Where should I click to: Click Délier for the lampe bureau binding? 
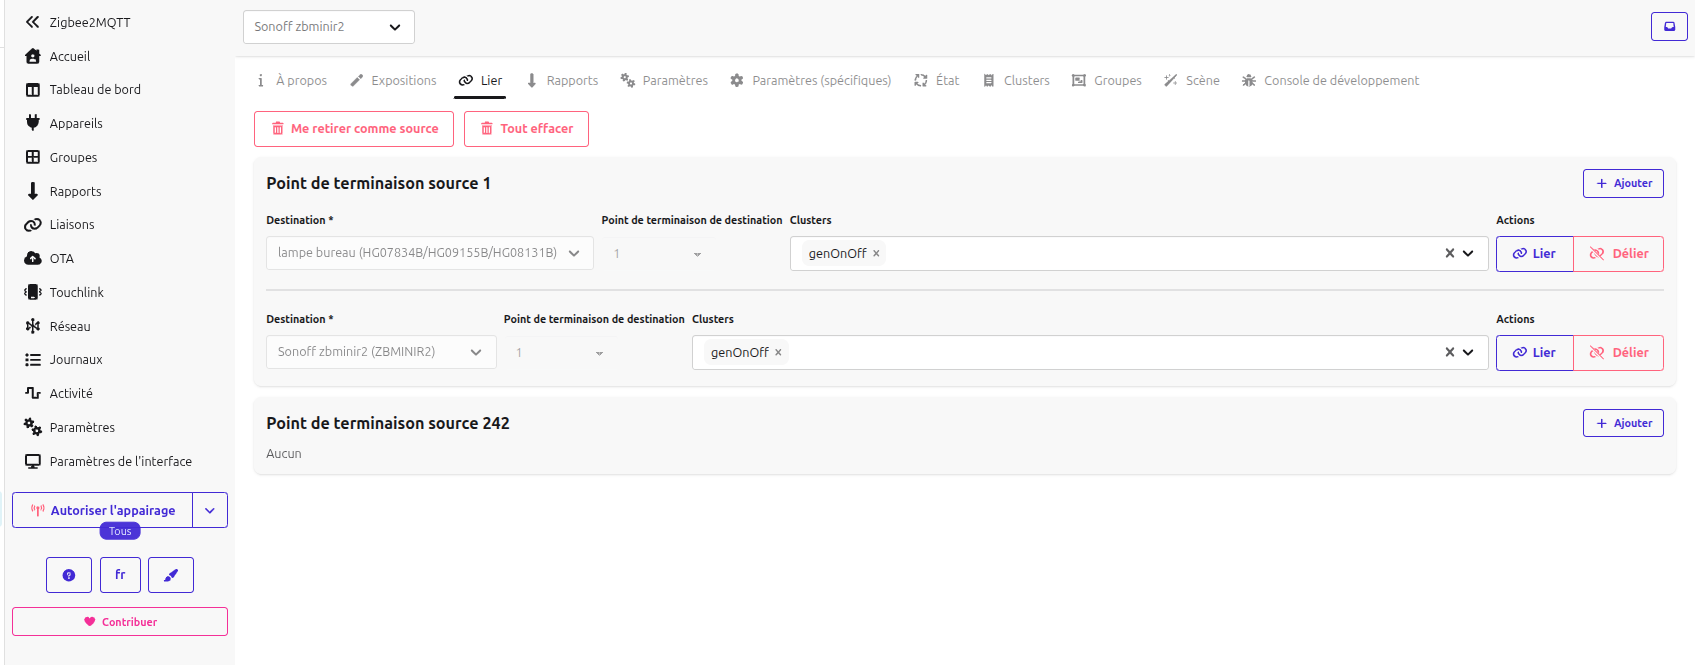coord(1618,254)
